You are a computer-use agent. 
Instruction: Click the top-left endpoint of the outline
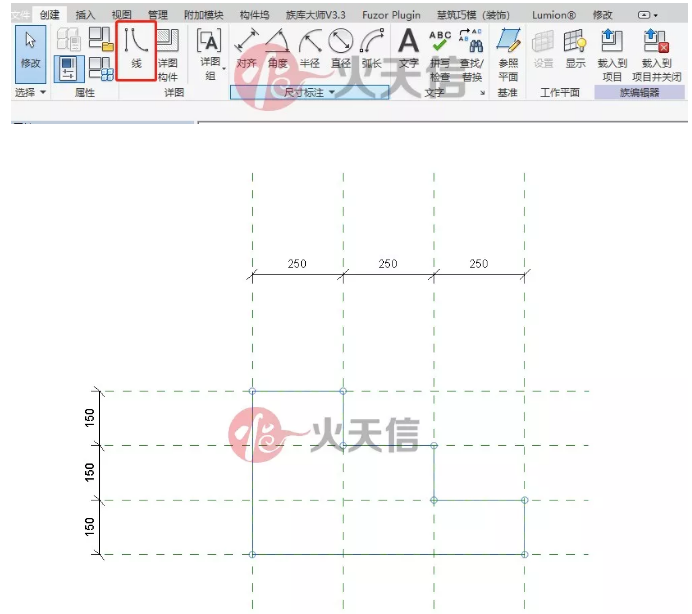click(252, 391)
